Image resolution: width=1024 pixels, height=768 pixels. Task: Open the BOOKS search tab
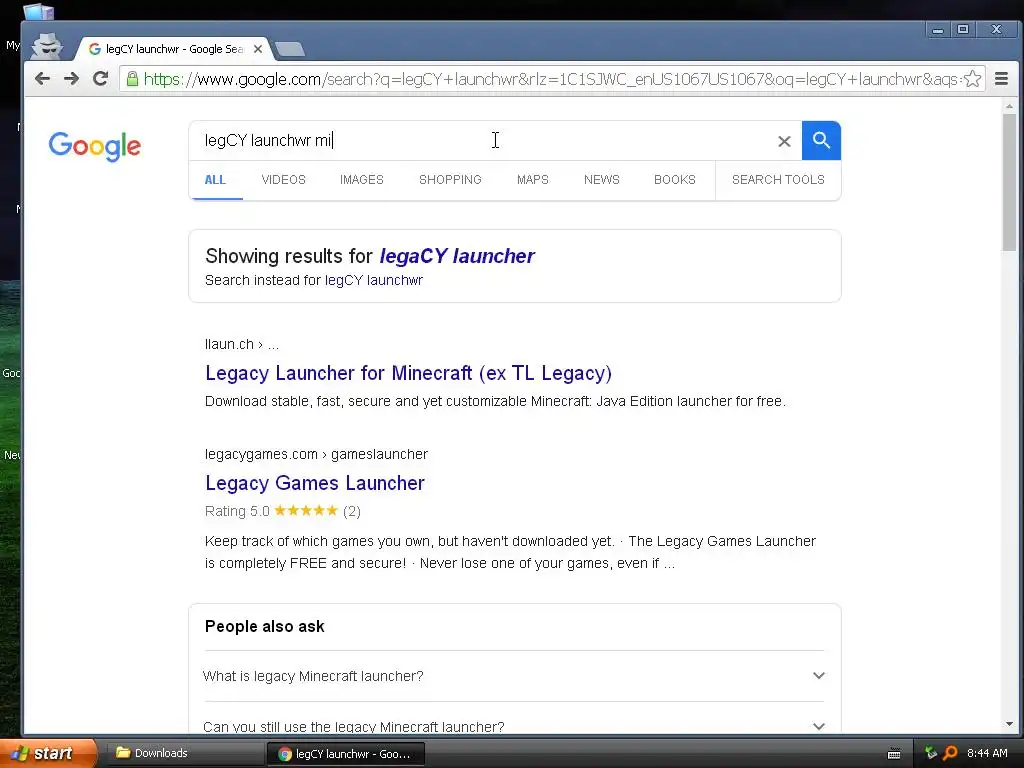(675, 180)
